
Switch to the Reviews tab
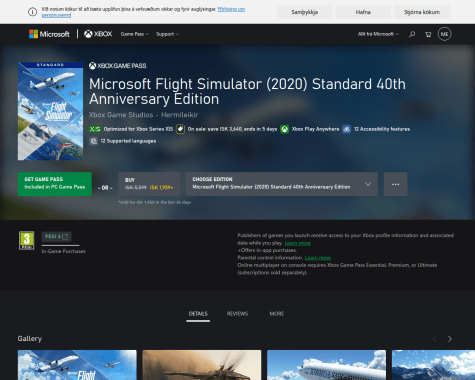[x=237, y=314]
